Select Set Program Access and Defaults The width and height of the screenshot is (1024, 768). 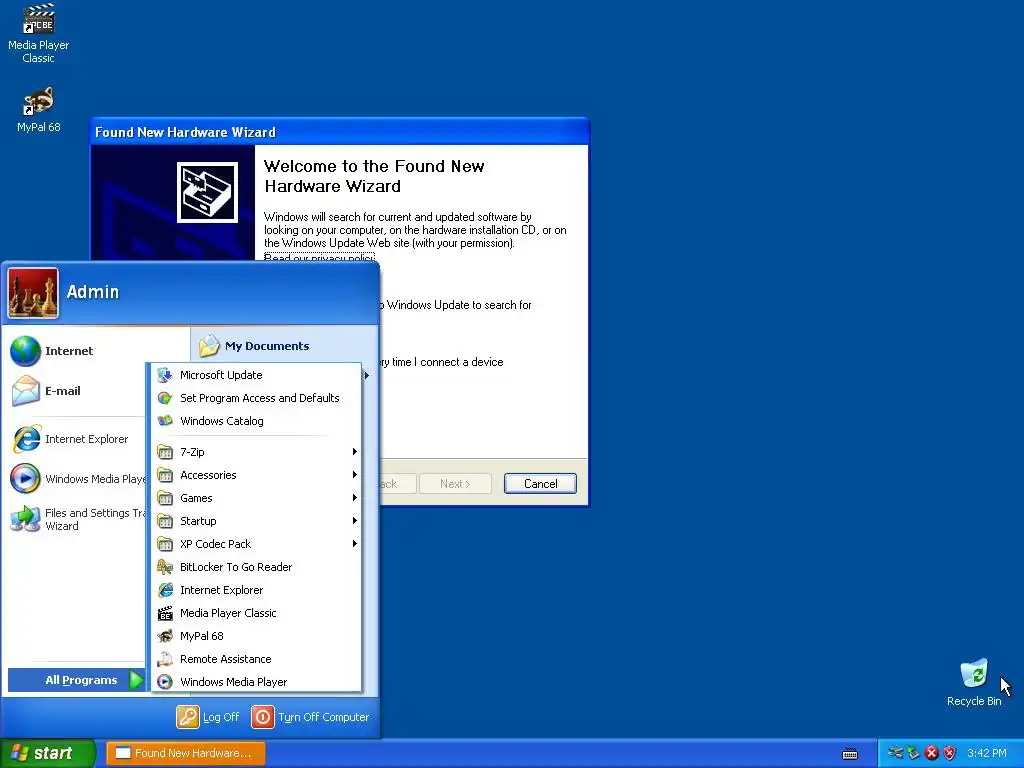pos(257,398)
